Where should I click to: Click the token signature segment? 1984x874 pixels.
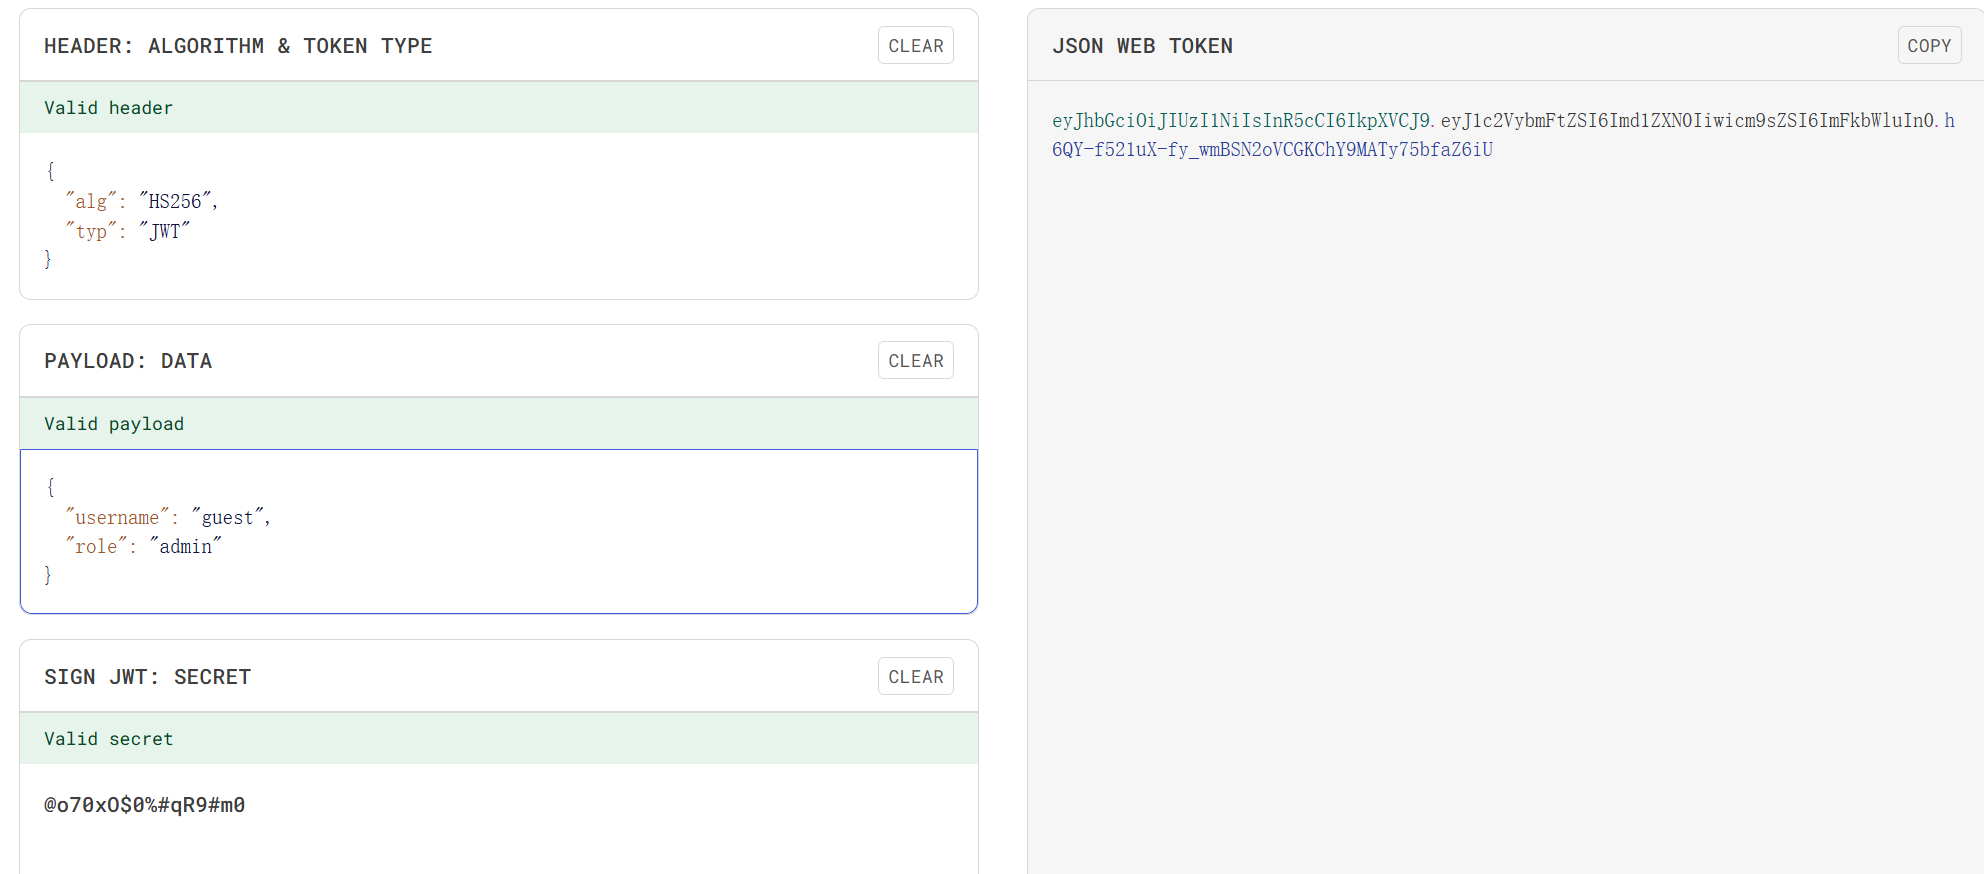(1272, 150)
